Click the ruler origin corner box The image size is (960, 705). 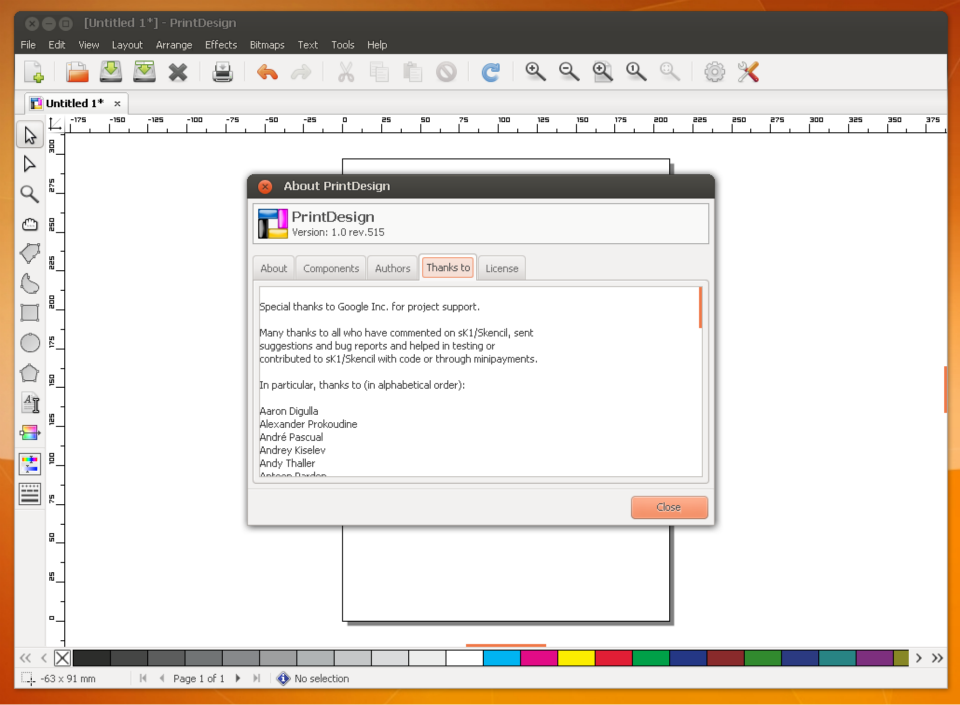[55, 124]
